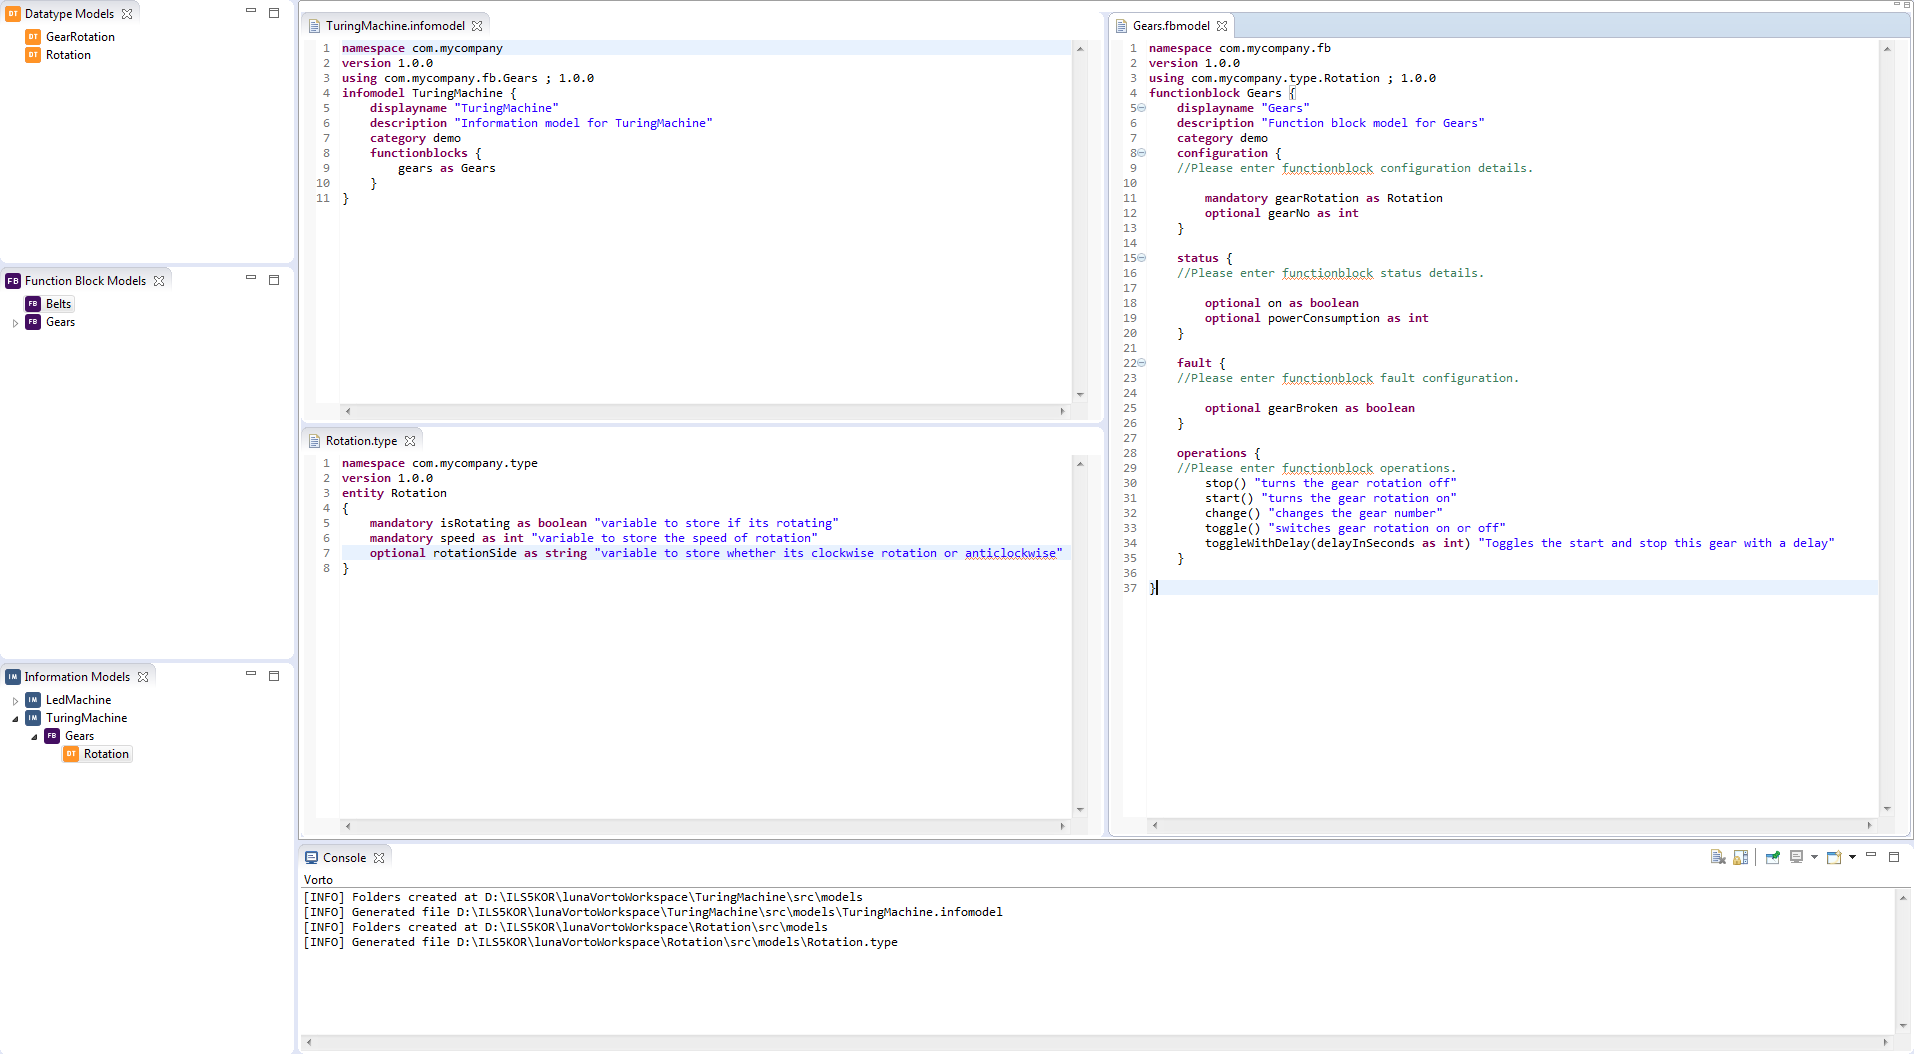Close the Information Models view
The image size is (1914, 1054).
[143, 677]
